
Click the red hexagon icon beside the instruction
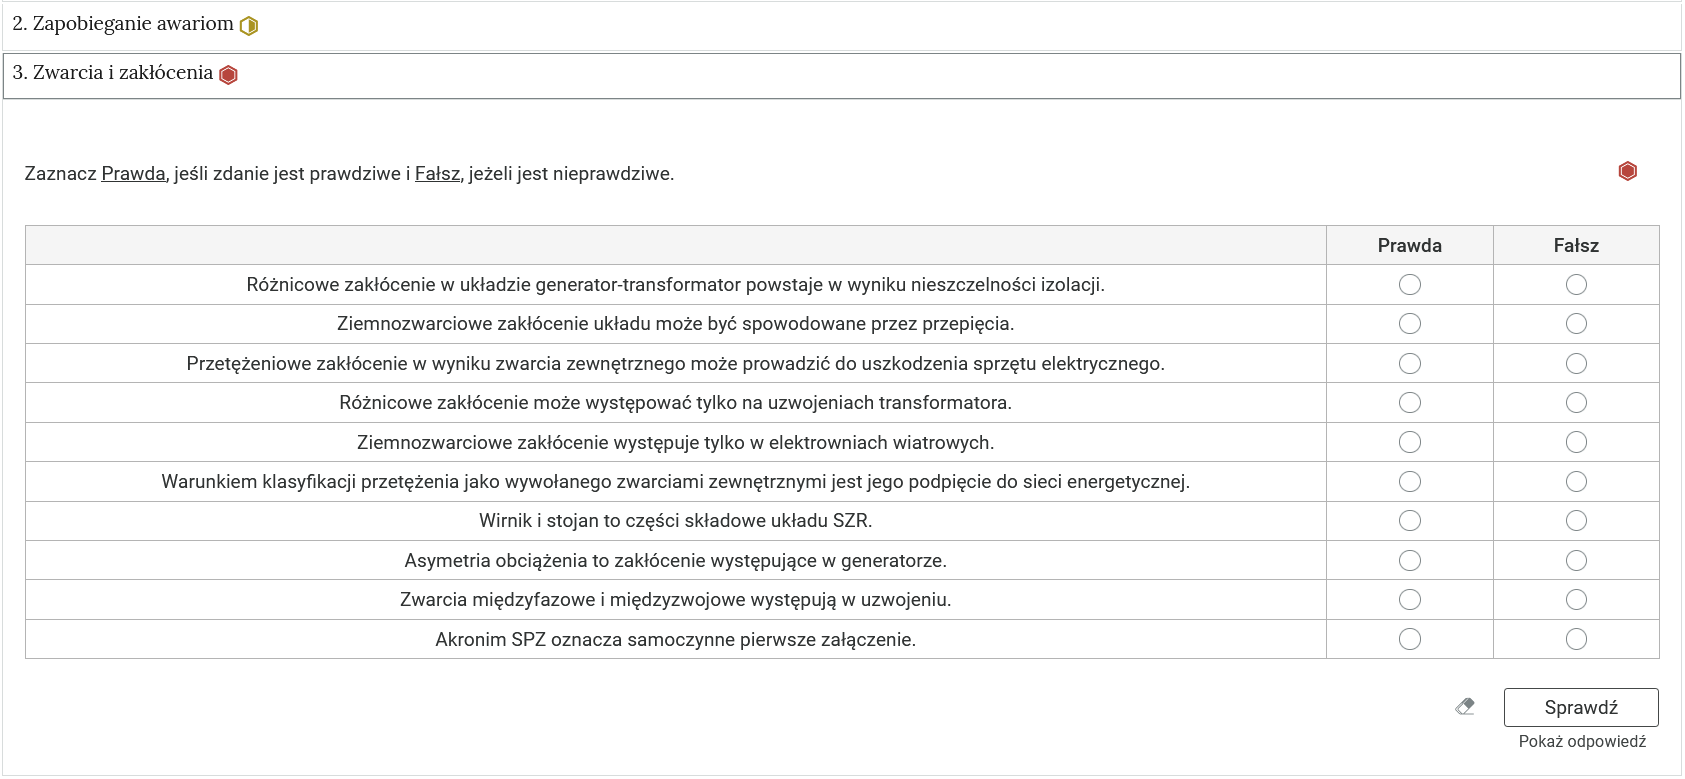1627,172
